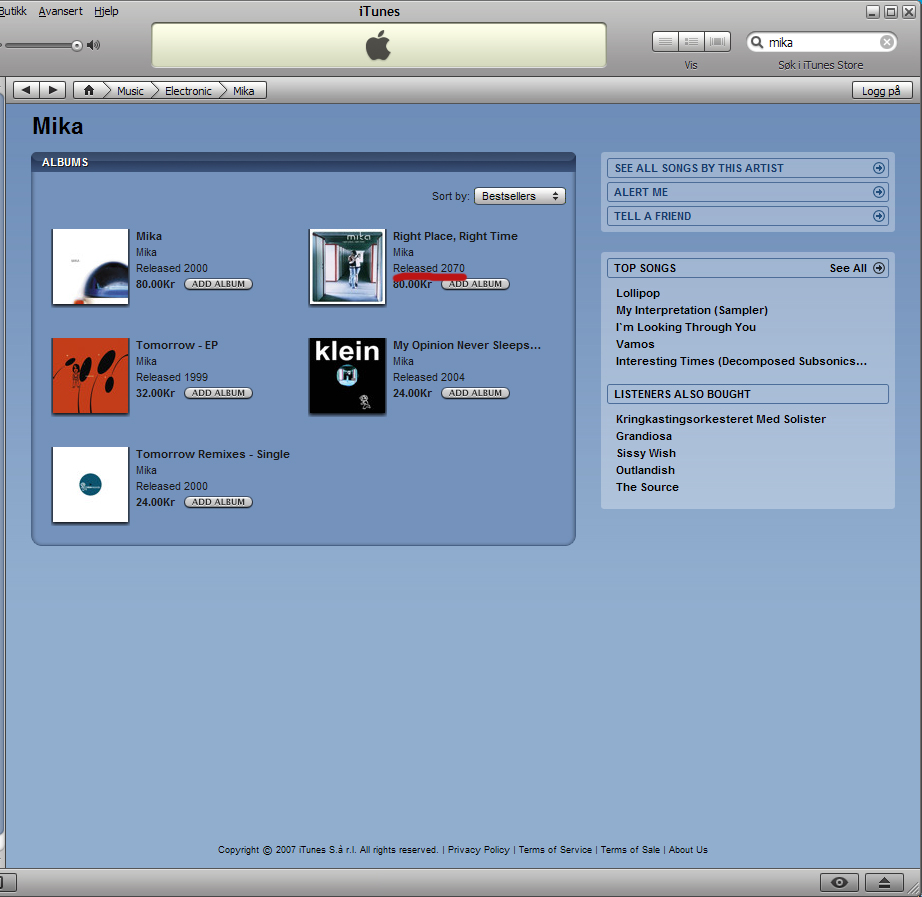The image size is (922, 897).
Task: Click My Opinion Never Sleeps... title
Action: [467, 345]
